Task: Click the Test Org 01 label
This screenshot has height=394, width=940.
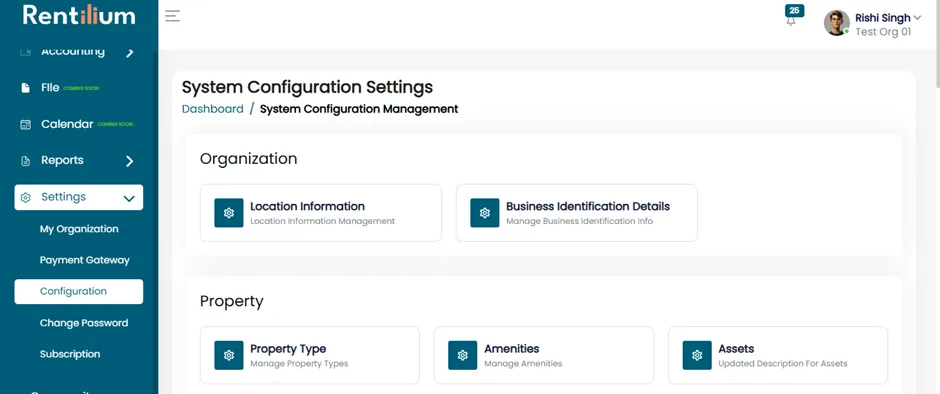Action: click(x=883, y=32)
